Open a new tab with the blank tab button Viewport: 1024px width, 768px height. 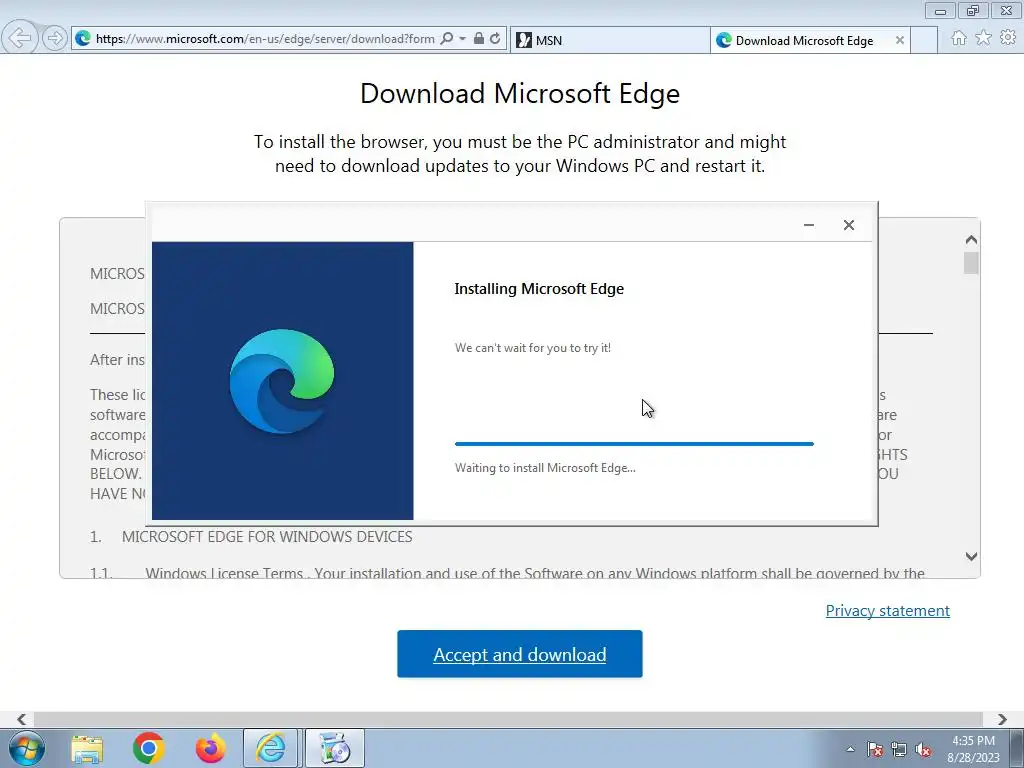(924, 40)
